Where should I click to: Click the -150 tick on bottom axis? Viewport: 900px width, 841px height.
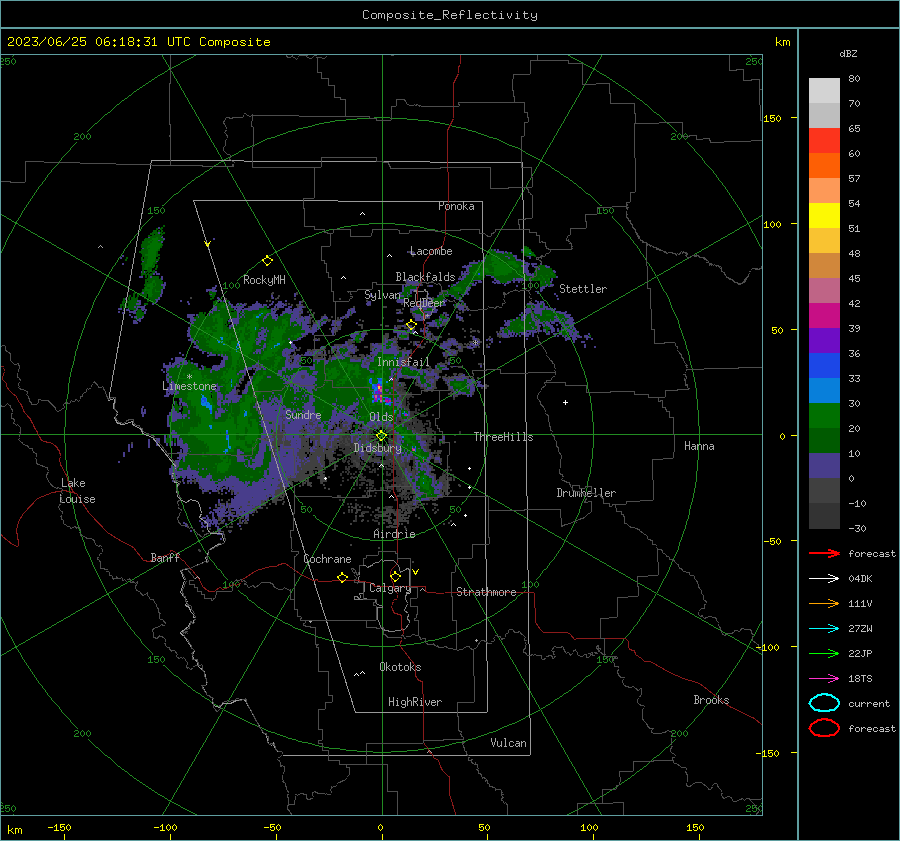point(59,827)
